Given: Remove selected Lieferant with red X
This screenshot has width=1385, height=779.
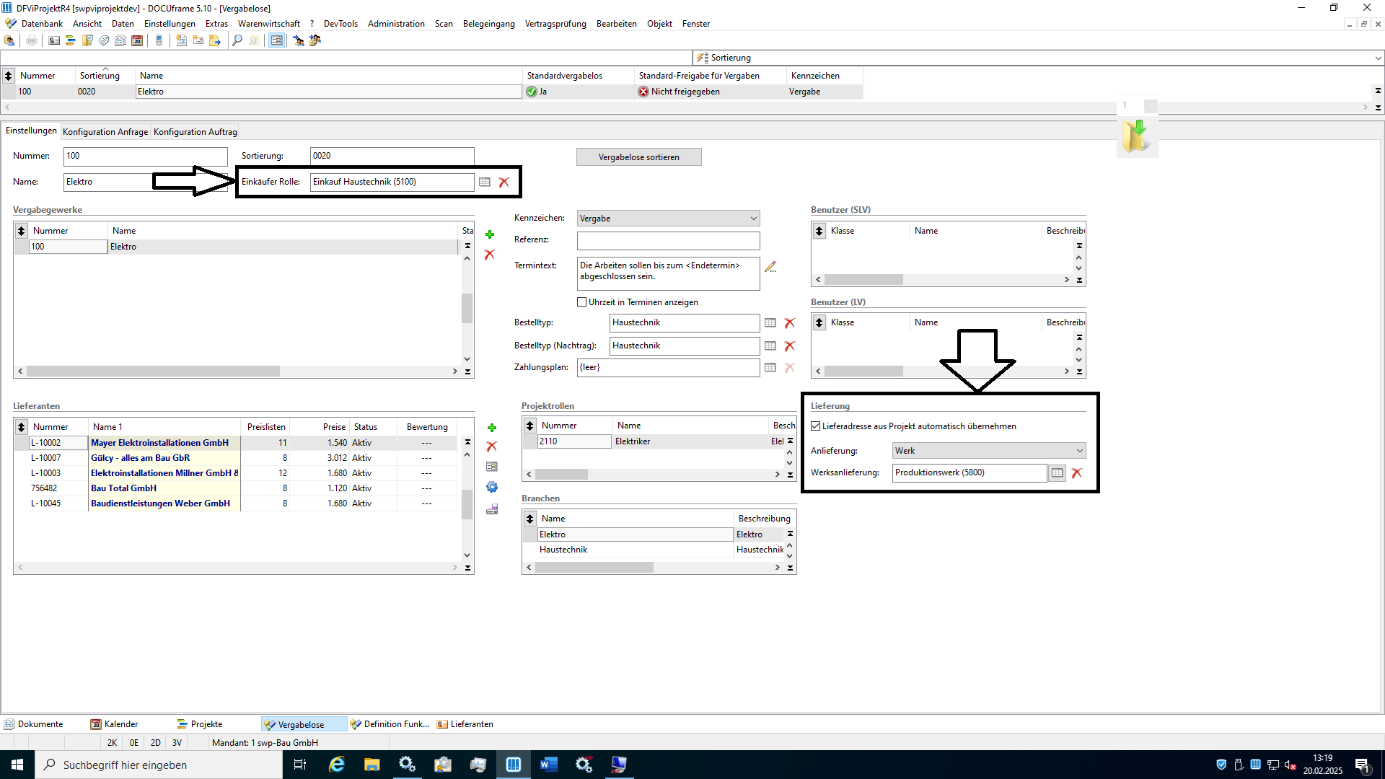Looking at the screenshot, I should [x=491, y=447].
